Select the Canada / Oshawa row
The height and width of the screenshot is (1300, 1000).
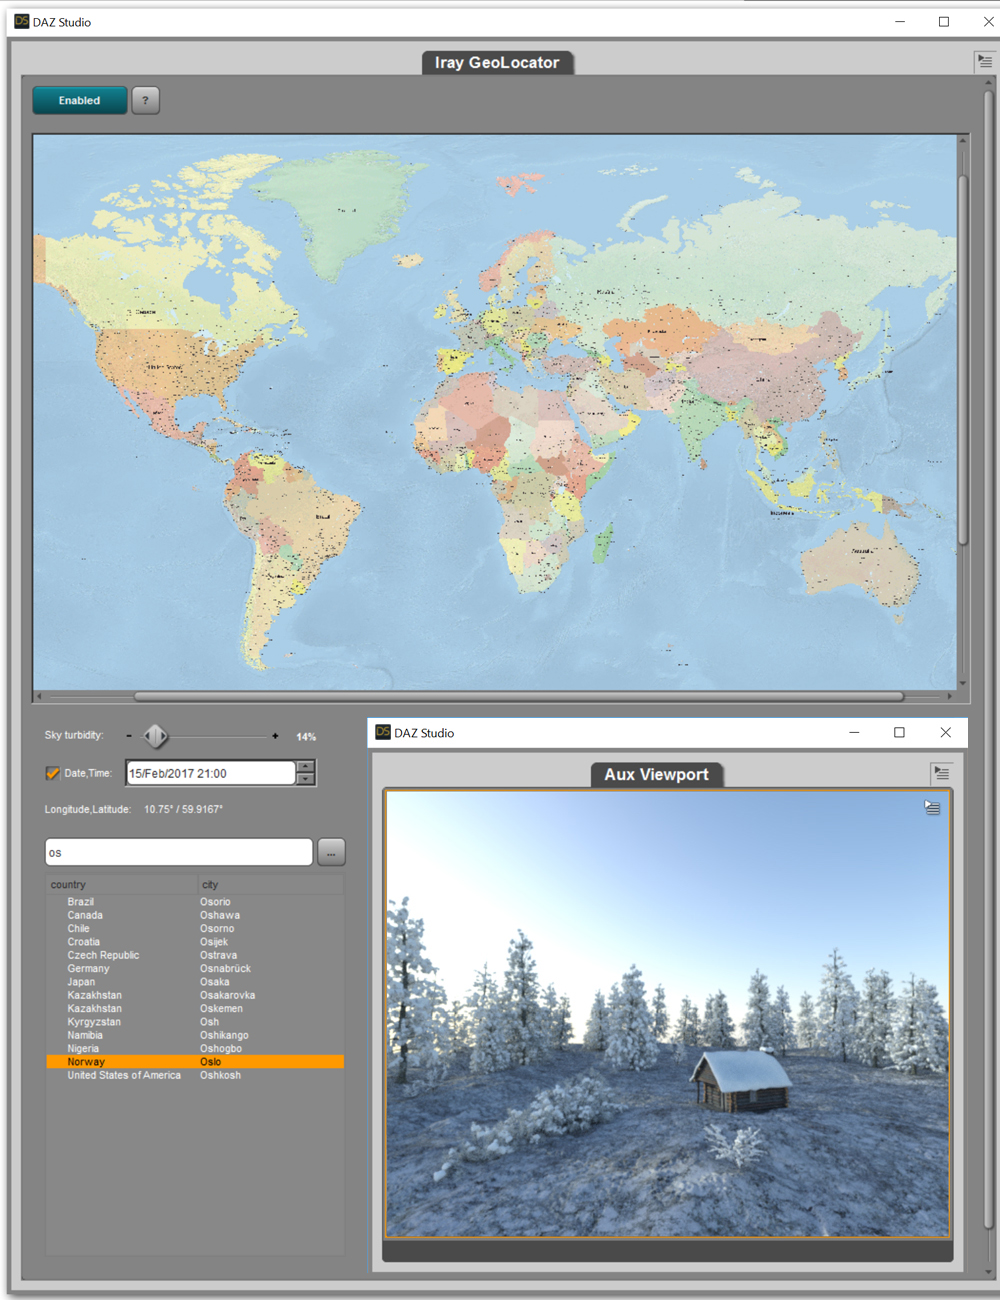195,915
